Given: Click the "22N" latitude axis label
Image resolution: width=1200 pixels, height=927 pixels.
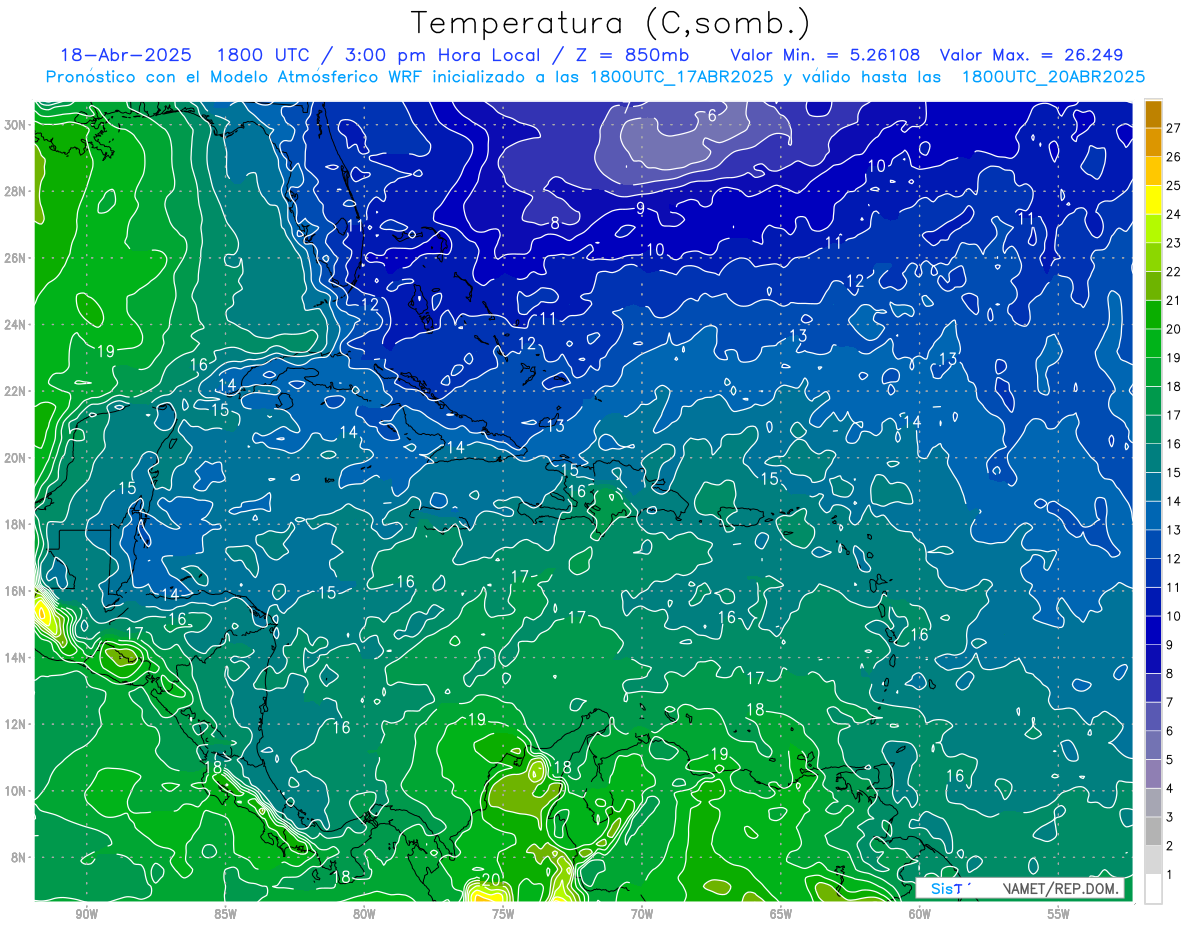Looking at the screenshot, I should click(x=15, y=391).
